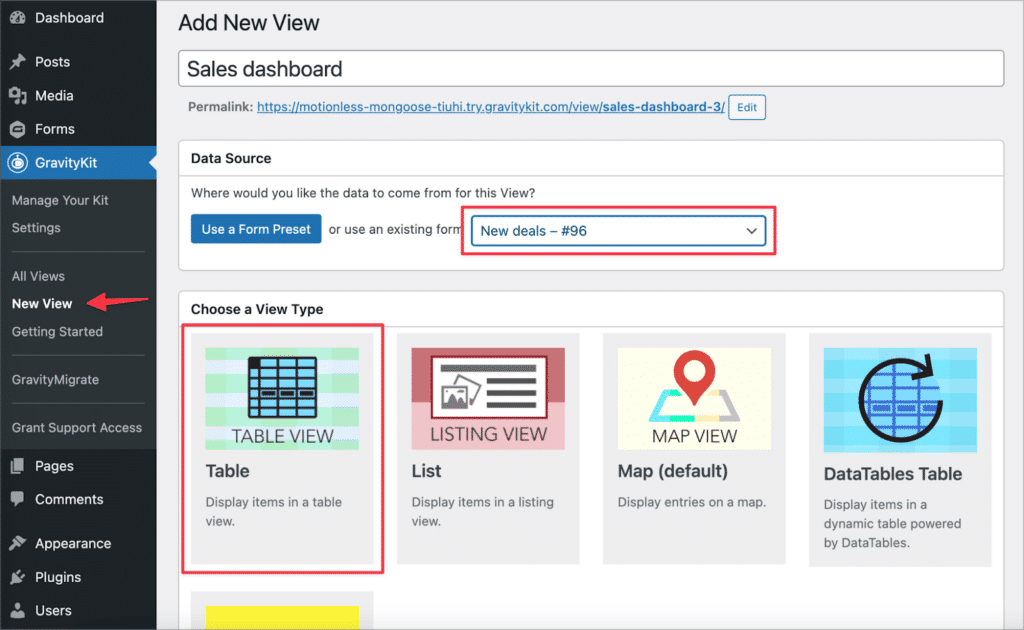Click the Data Source panel heading
Image resolution: width=1024 pixels, height=630 pixels.
click(x=231, y=158)
